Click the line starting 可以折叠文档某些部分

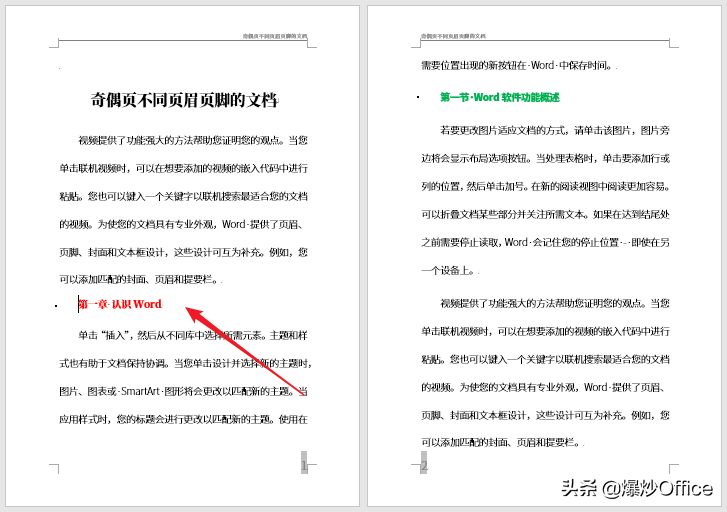545,214
